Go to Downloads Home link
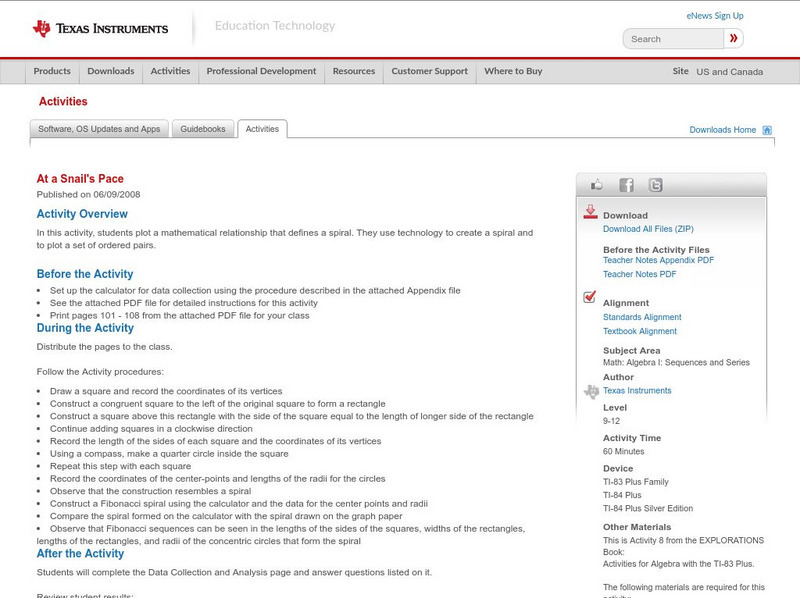Image resolution: width=800 pixels, height=598 pixels. pyautogui.click(x=722, y=130)
